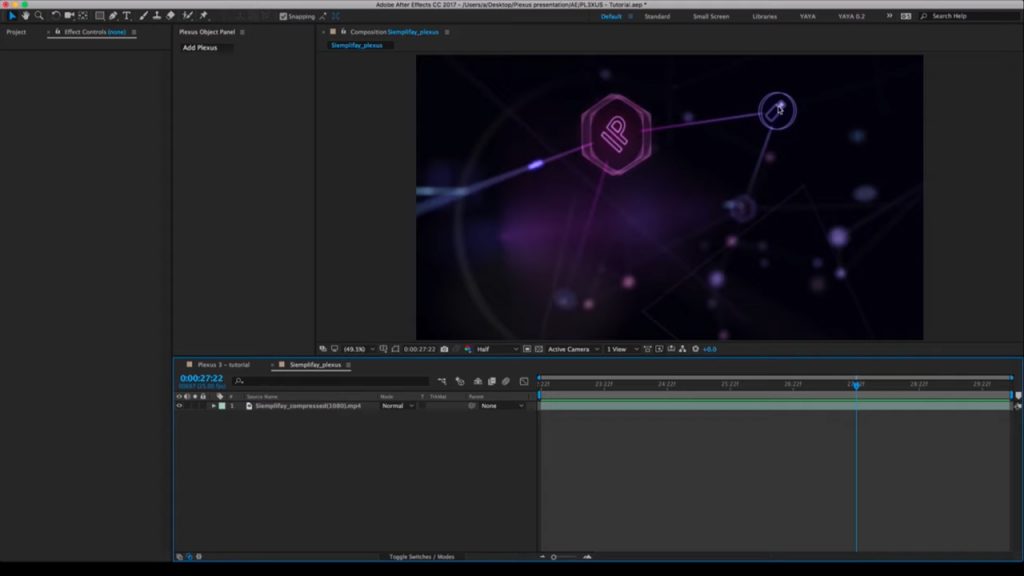
Task: Select the Hand tool in the toolbar
Action: 27,15
